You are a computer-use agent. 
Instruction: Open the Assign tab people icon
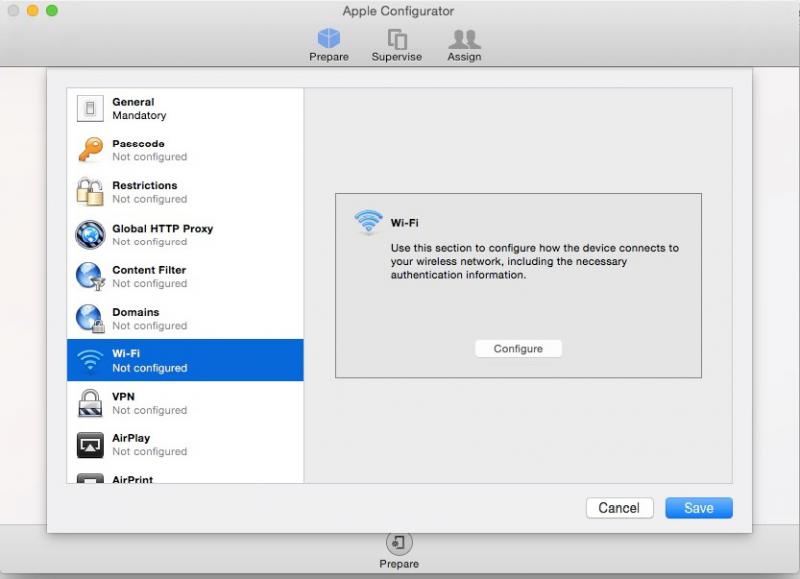[464, 39]
